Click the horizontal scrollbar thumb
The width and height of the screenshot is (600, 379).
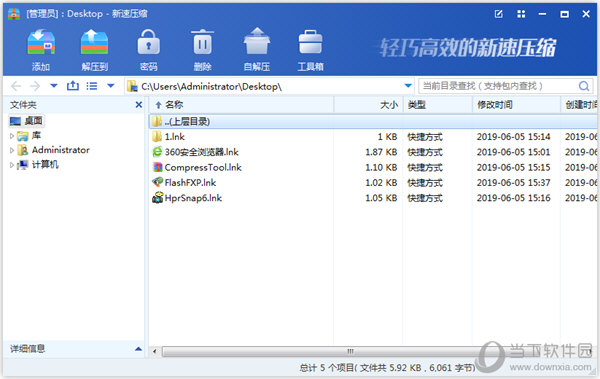click(350, 351)
